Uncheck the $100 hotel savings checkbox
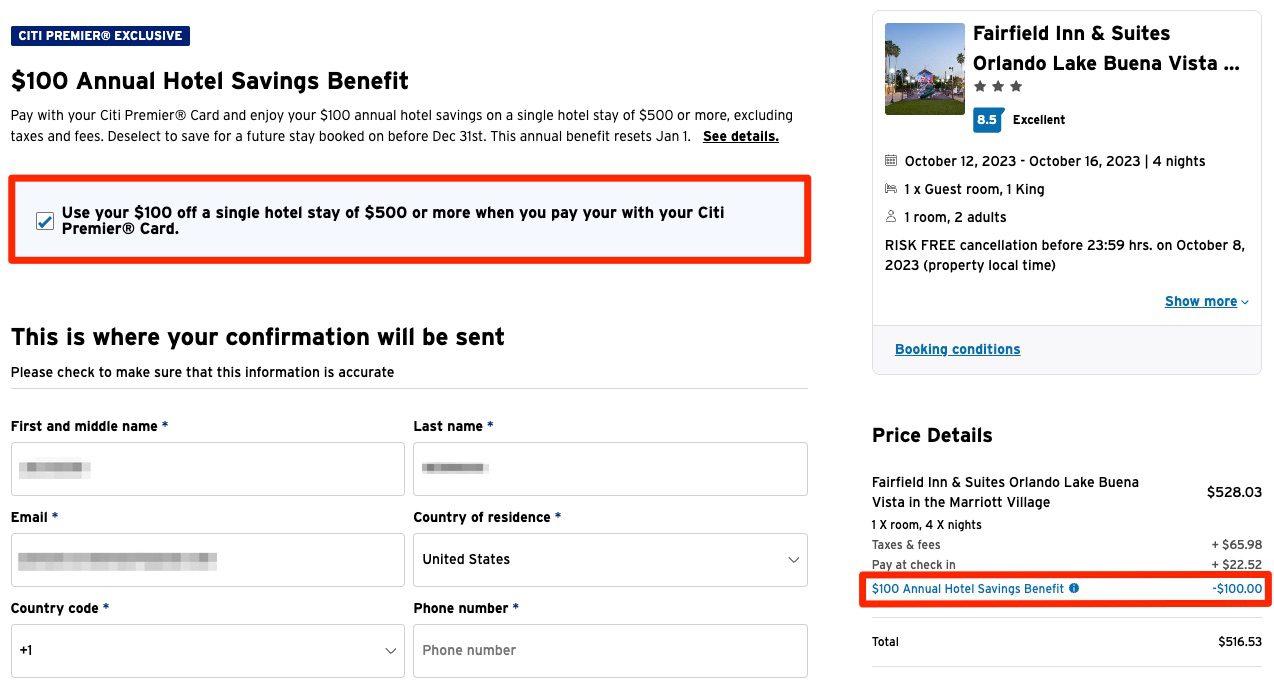This screenshot has width=1274, height=689. pos(44,221)
